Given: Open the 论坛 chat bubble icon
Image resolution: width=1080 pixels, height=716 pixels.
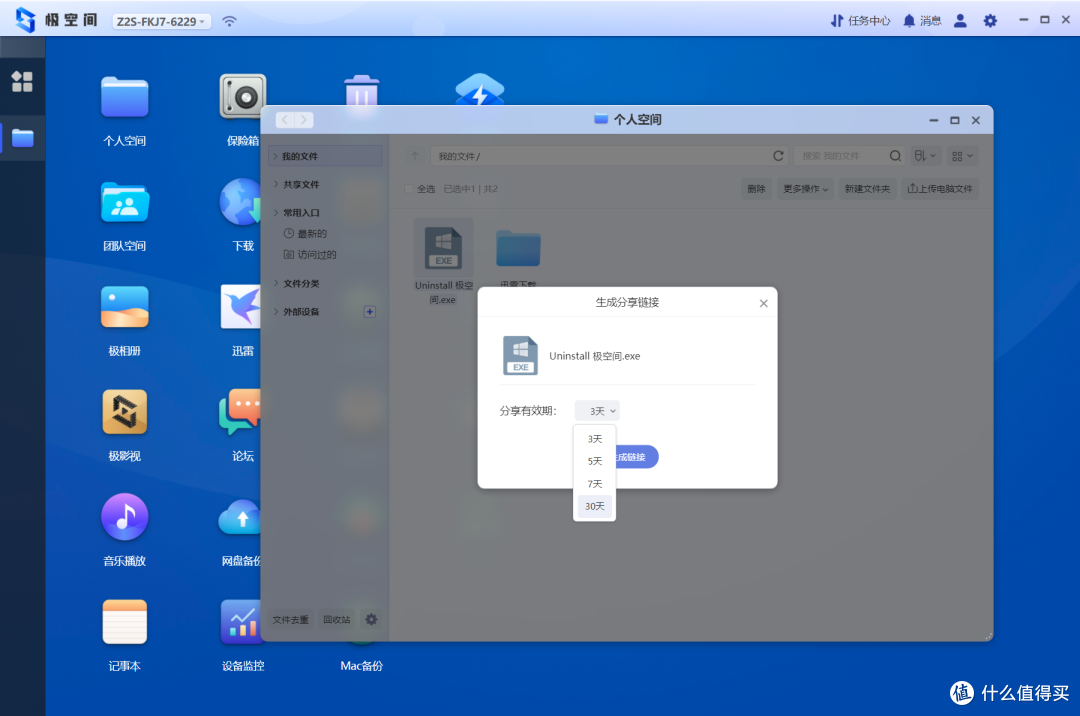Looking at the screenshot, I should tap(240, 412).
